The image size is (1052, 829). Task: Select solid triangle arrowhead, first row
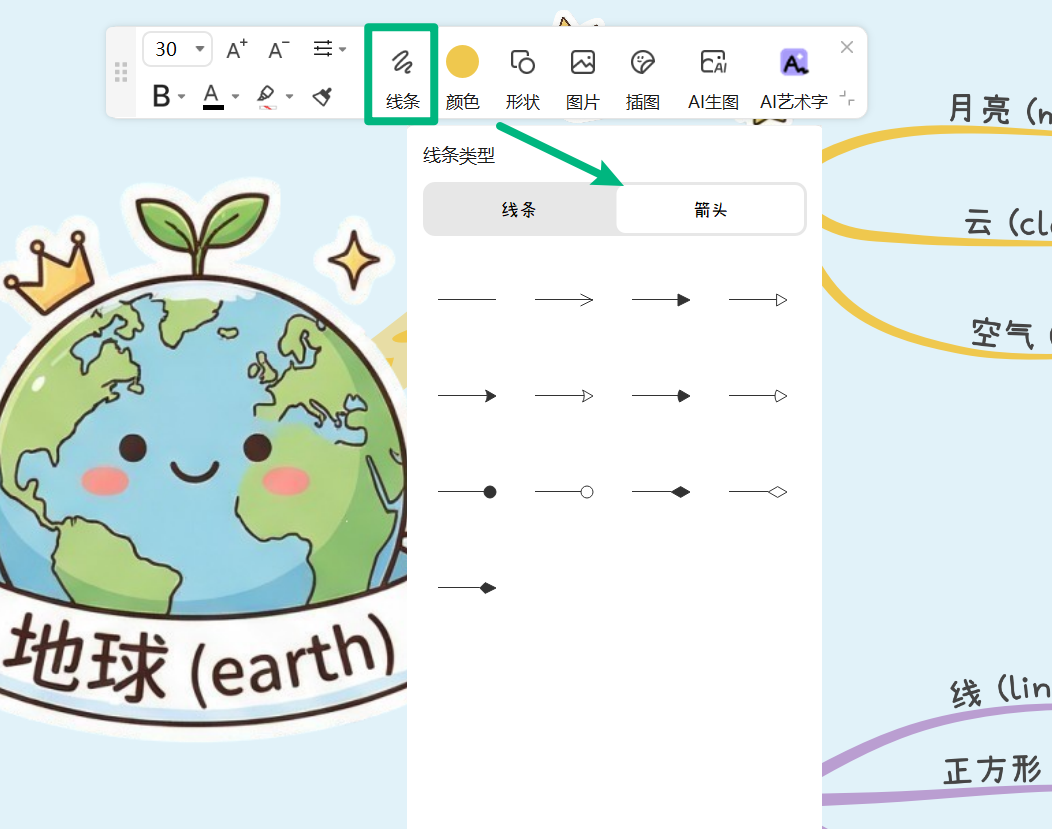(661, 300)
